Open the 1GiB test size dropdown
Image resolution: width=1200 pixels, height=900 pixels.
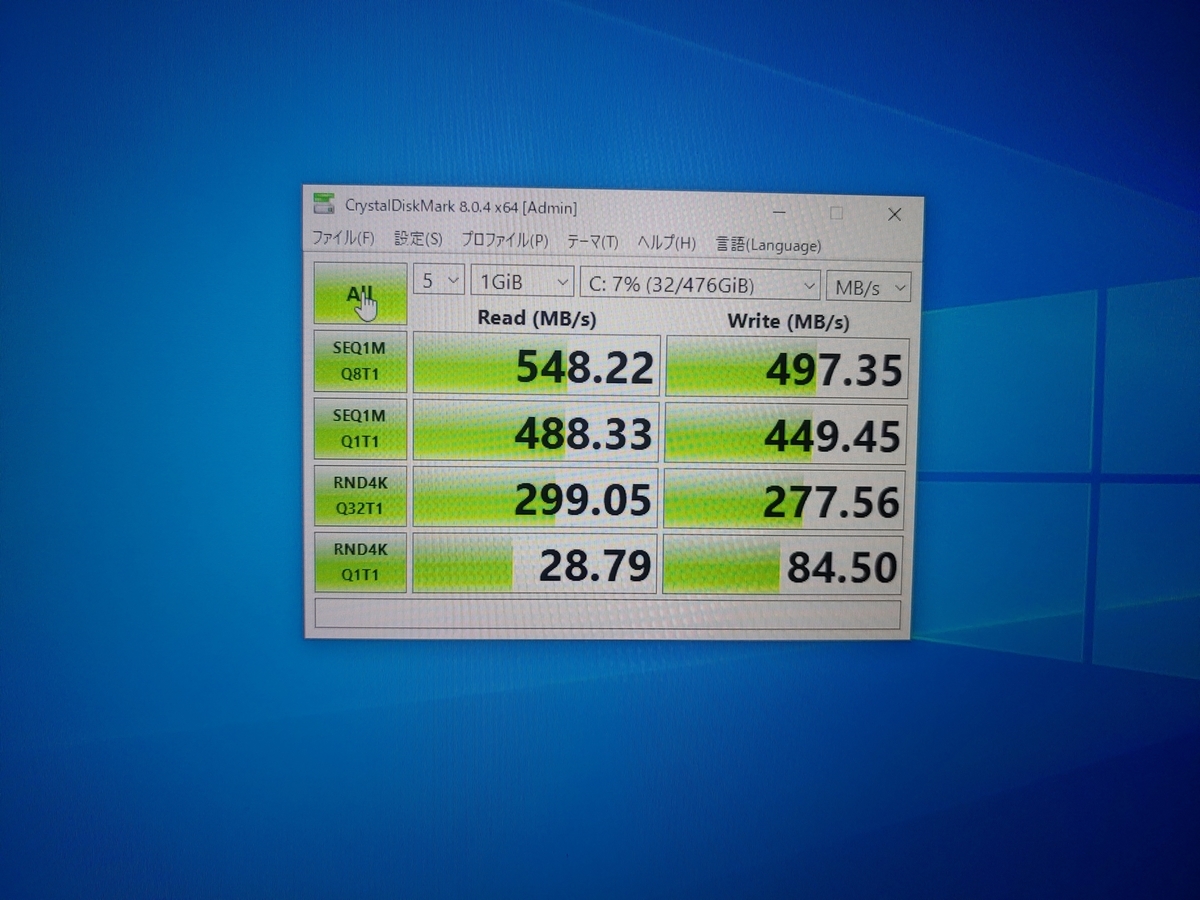click(x=522, y=282)
